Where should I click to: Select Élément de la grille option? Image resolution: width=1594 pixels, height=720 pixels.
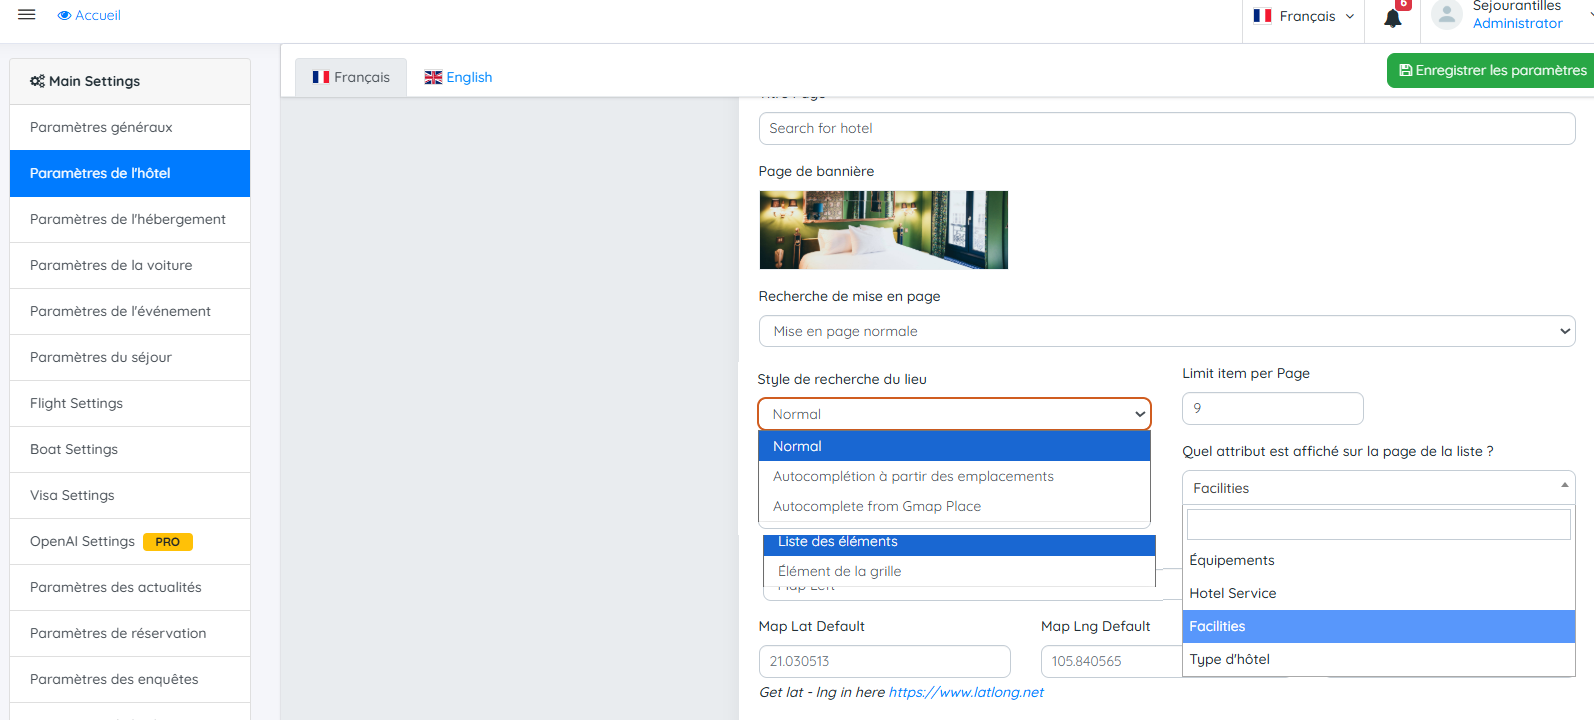840,571
